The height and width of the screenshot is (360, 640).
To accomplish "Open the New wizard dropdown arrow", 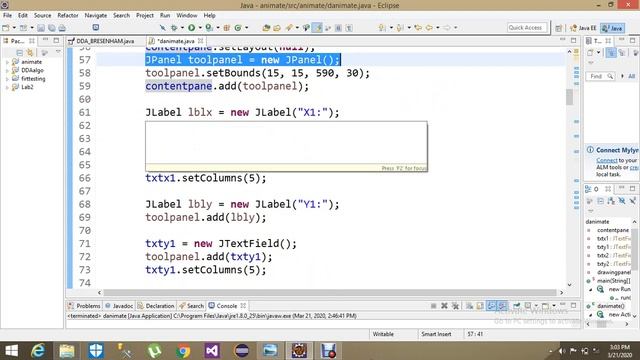I will (x=14, y=28).
